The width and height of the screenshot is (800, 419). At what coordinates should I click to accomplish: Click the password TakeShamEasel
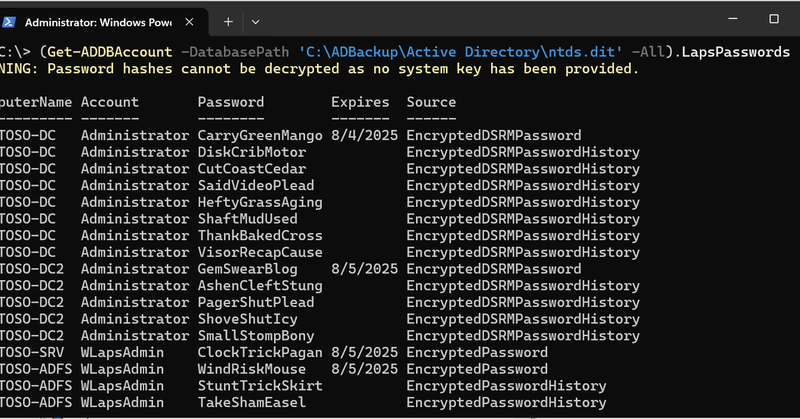click(252, 403)
